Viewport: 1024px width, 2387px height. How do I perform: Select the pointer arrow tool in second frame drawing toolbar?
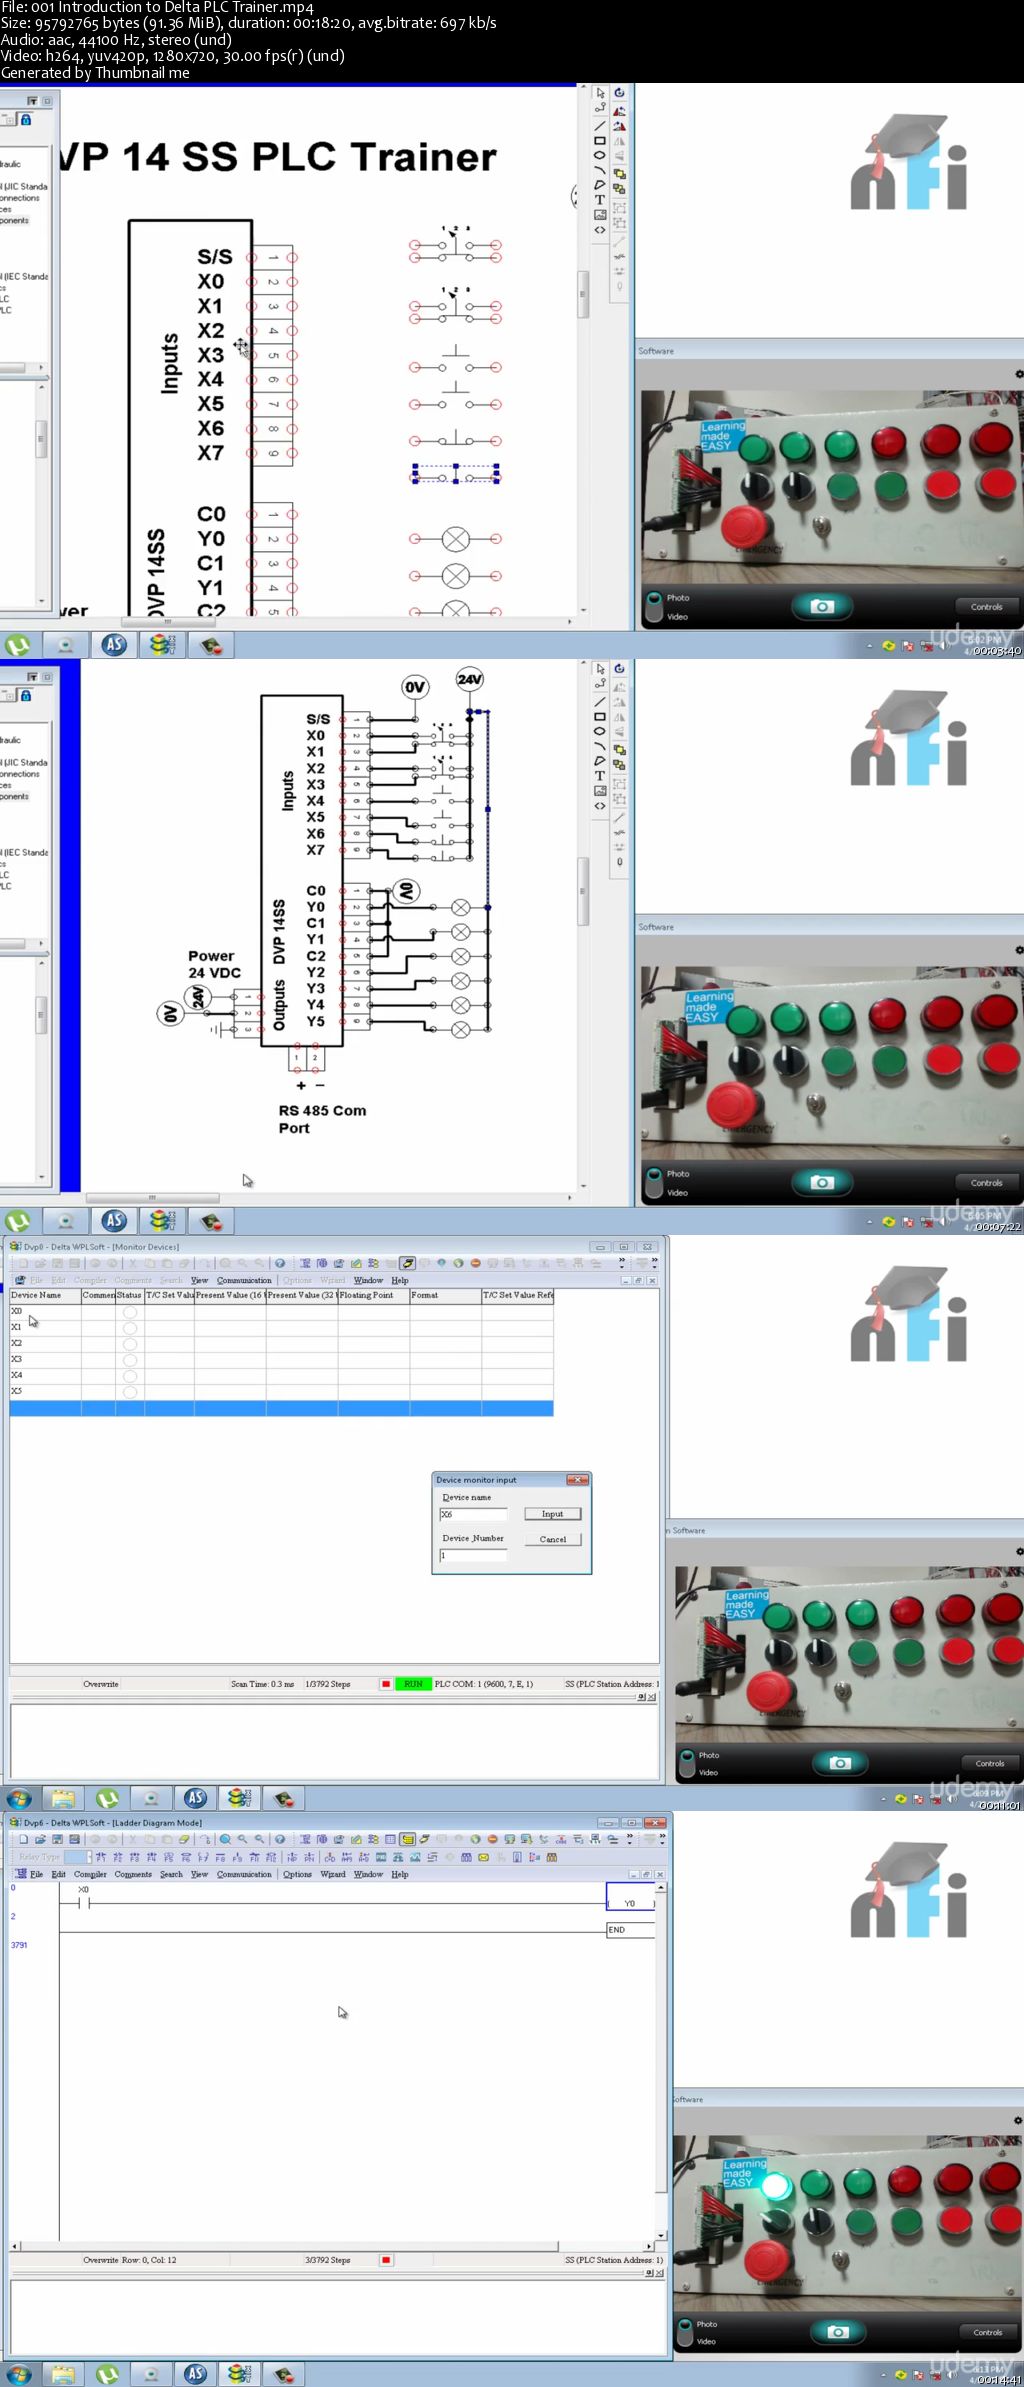600,669
